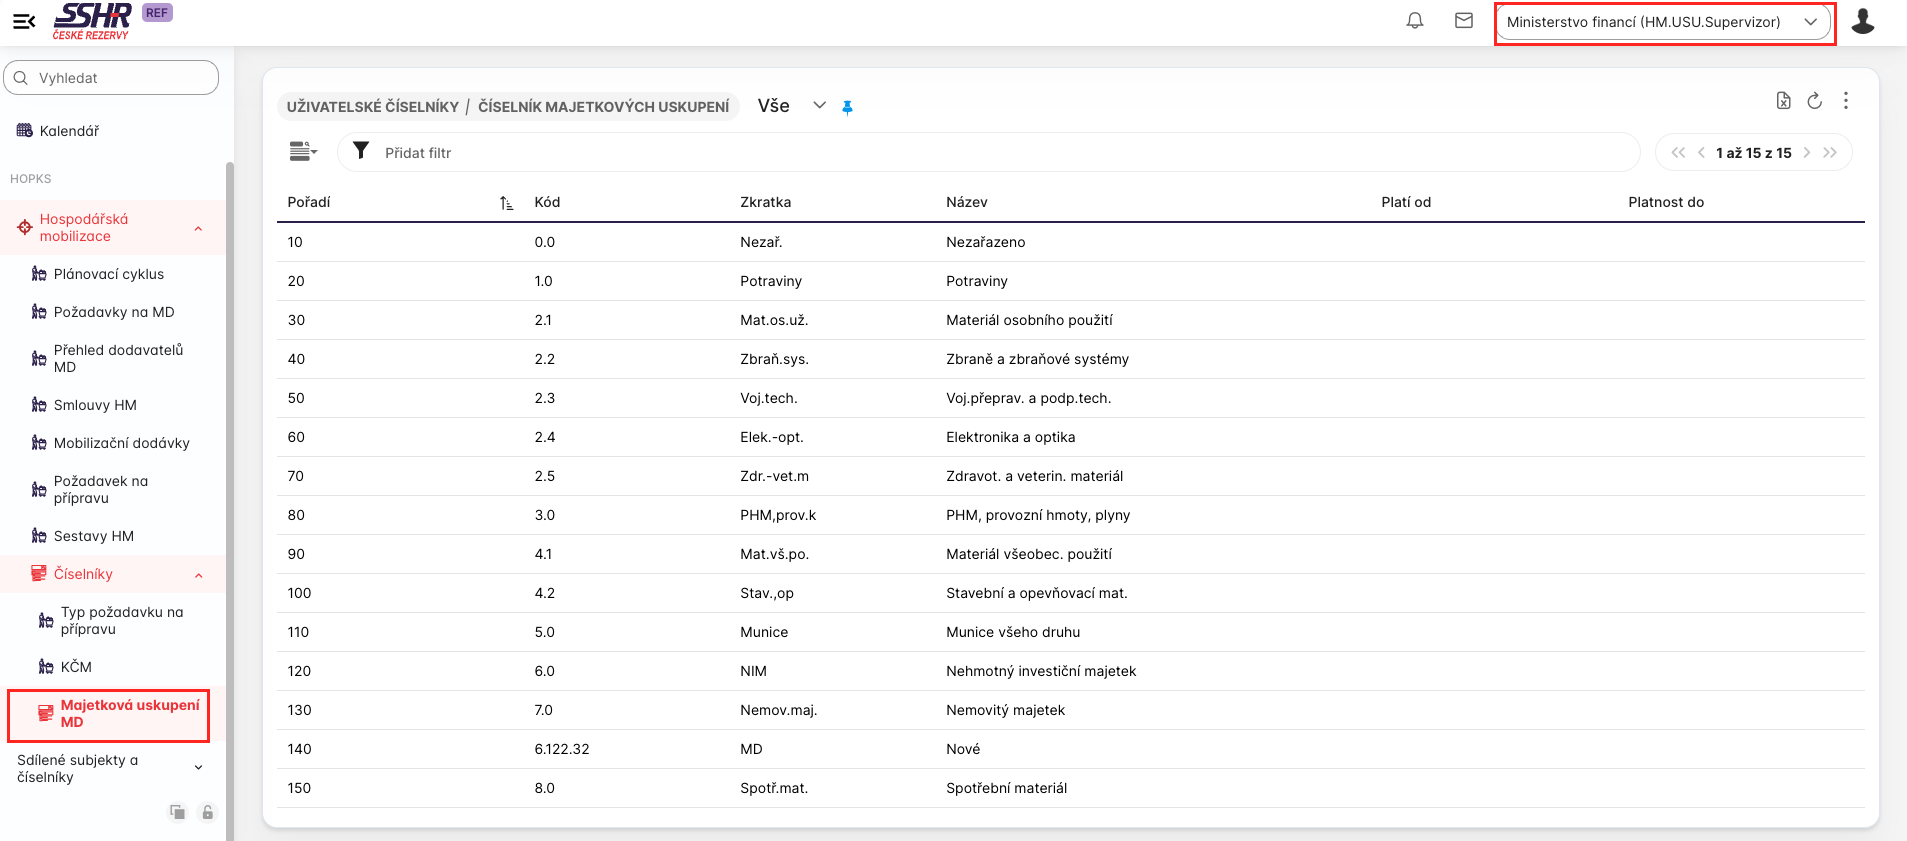Open the column view options icon
Screen dimensions: 1907x841
(302, 152)
